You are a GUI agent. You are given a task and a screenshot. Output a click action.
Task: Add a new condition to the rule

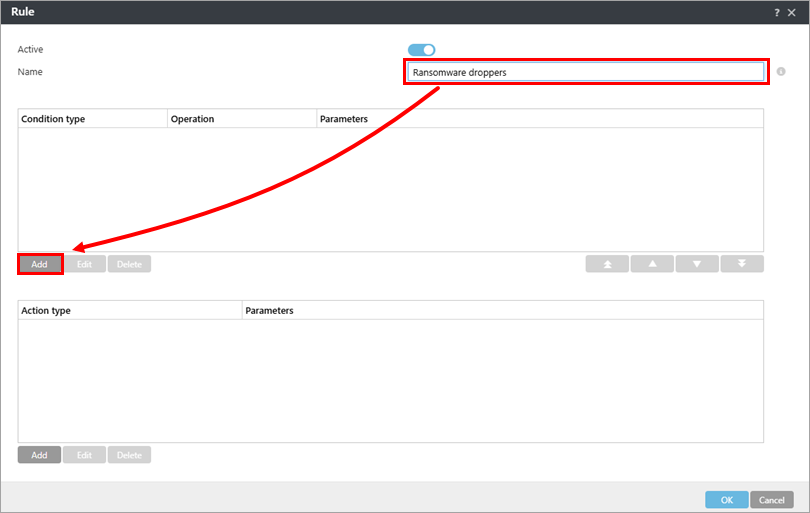pyautogui.click(x=40, y=264)
